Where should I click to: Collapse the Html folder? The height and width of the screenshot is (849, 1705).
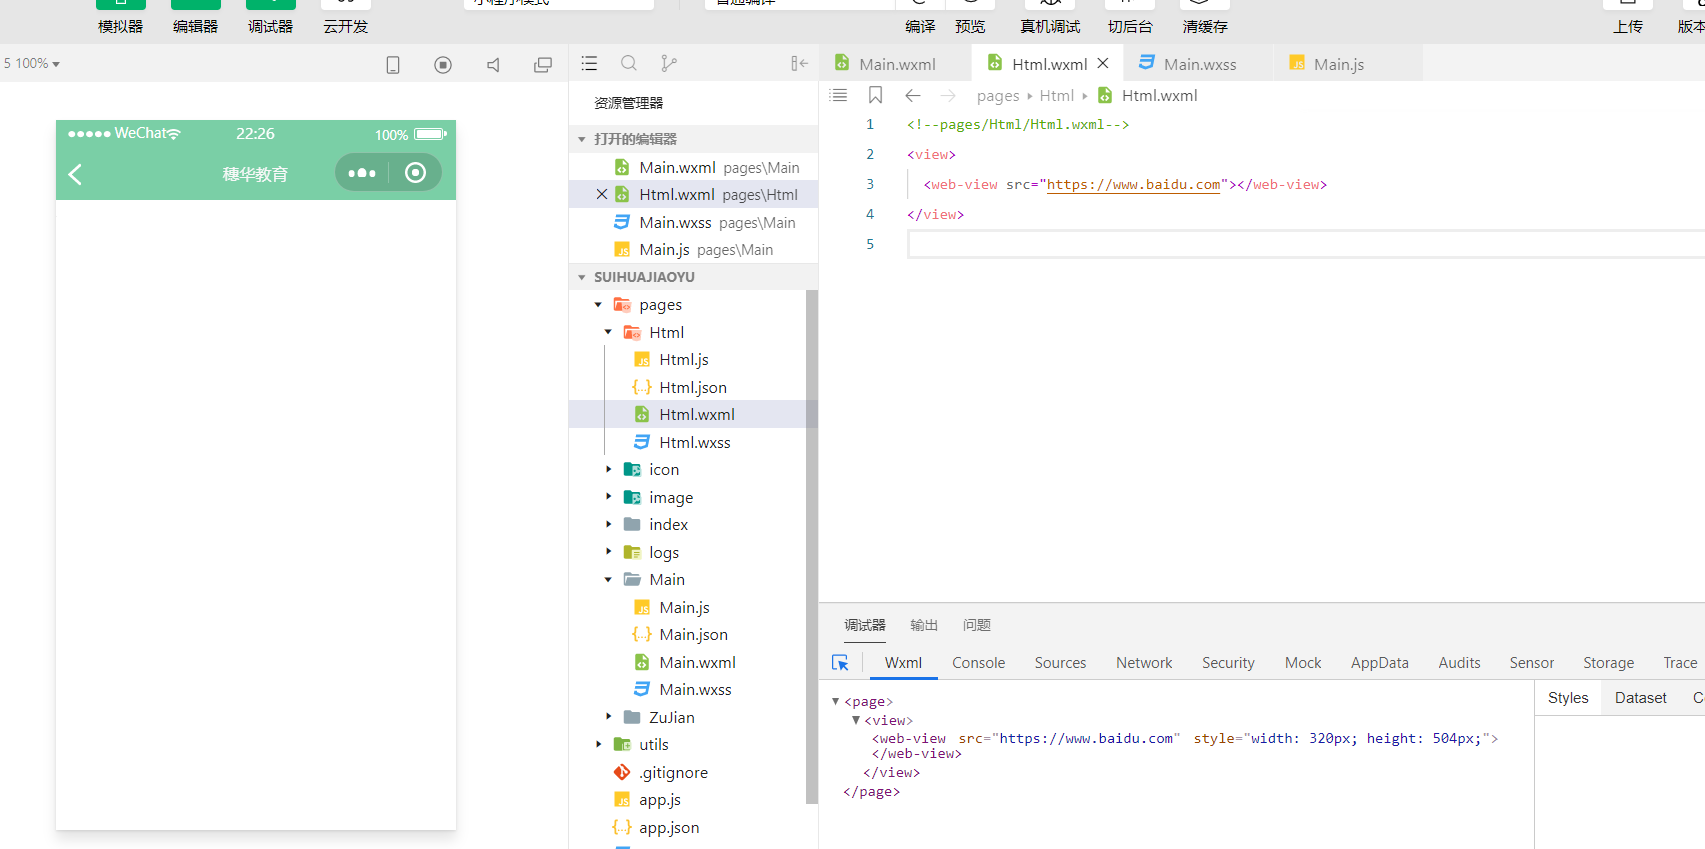coord(608,332)
